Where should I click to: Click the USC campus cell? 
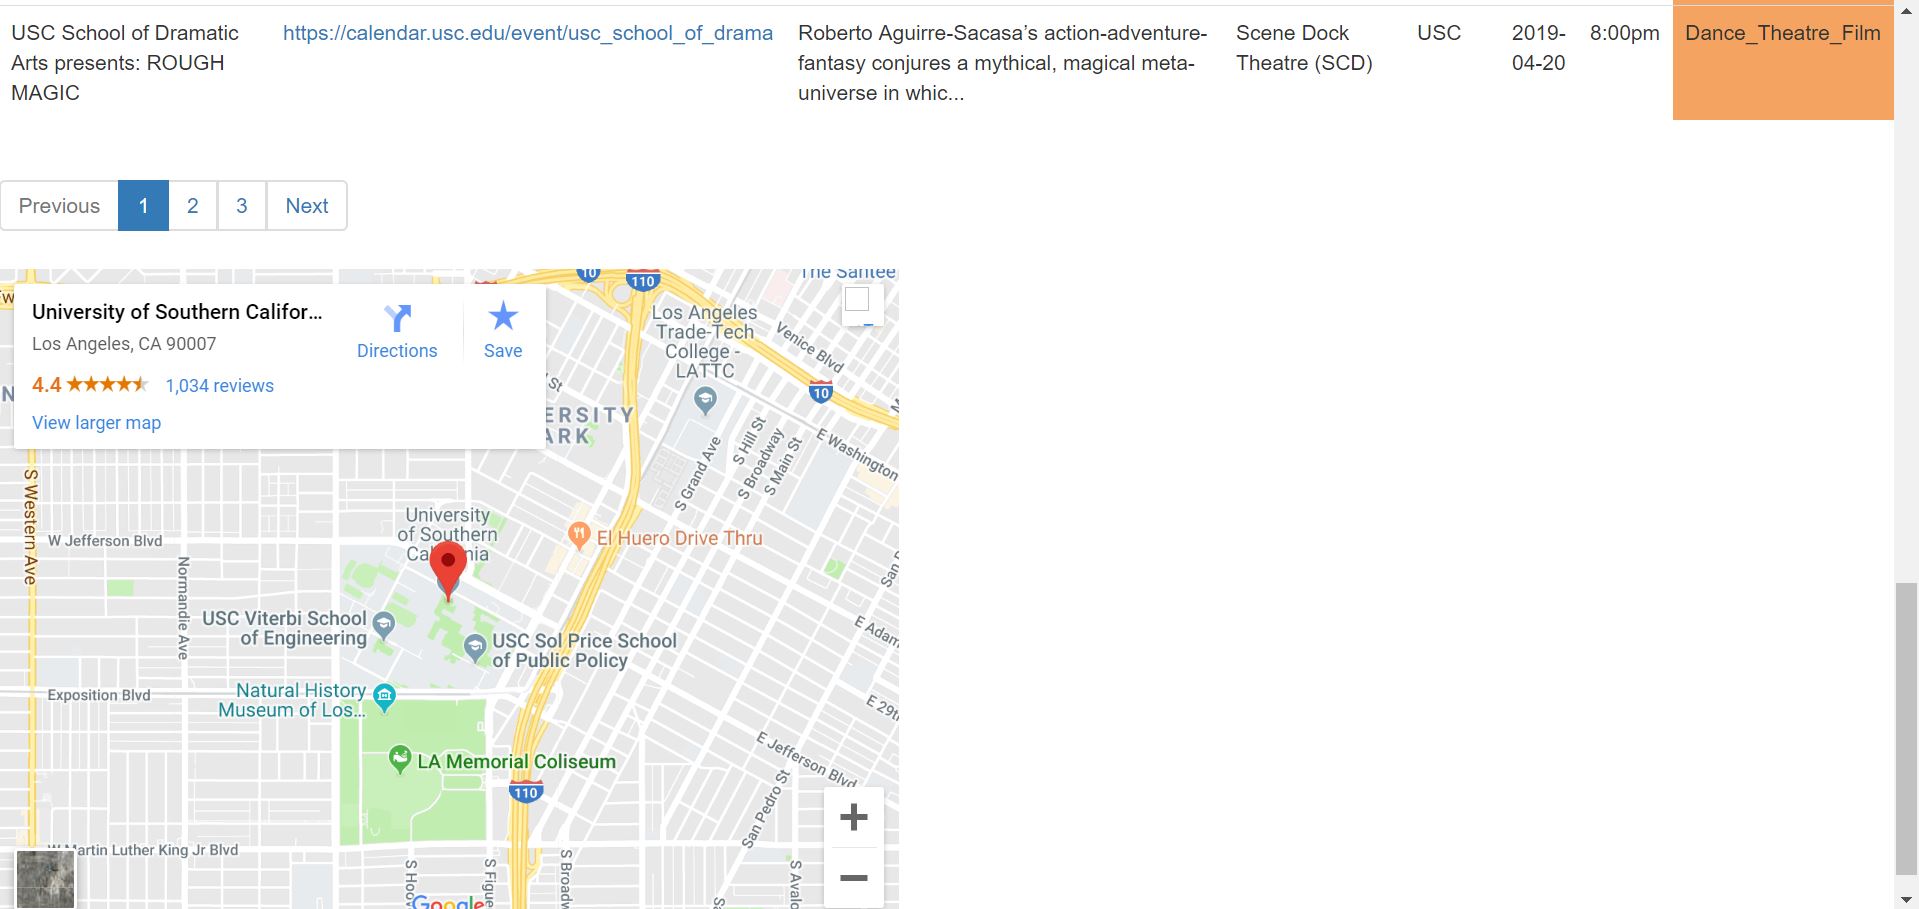pos(1439,33)
